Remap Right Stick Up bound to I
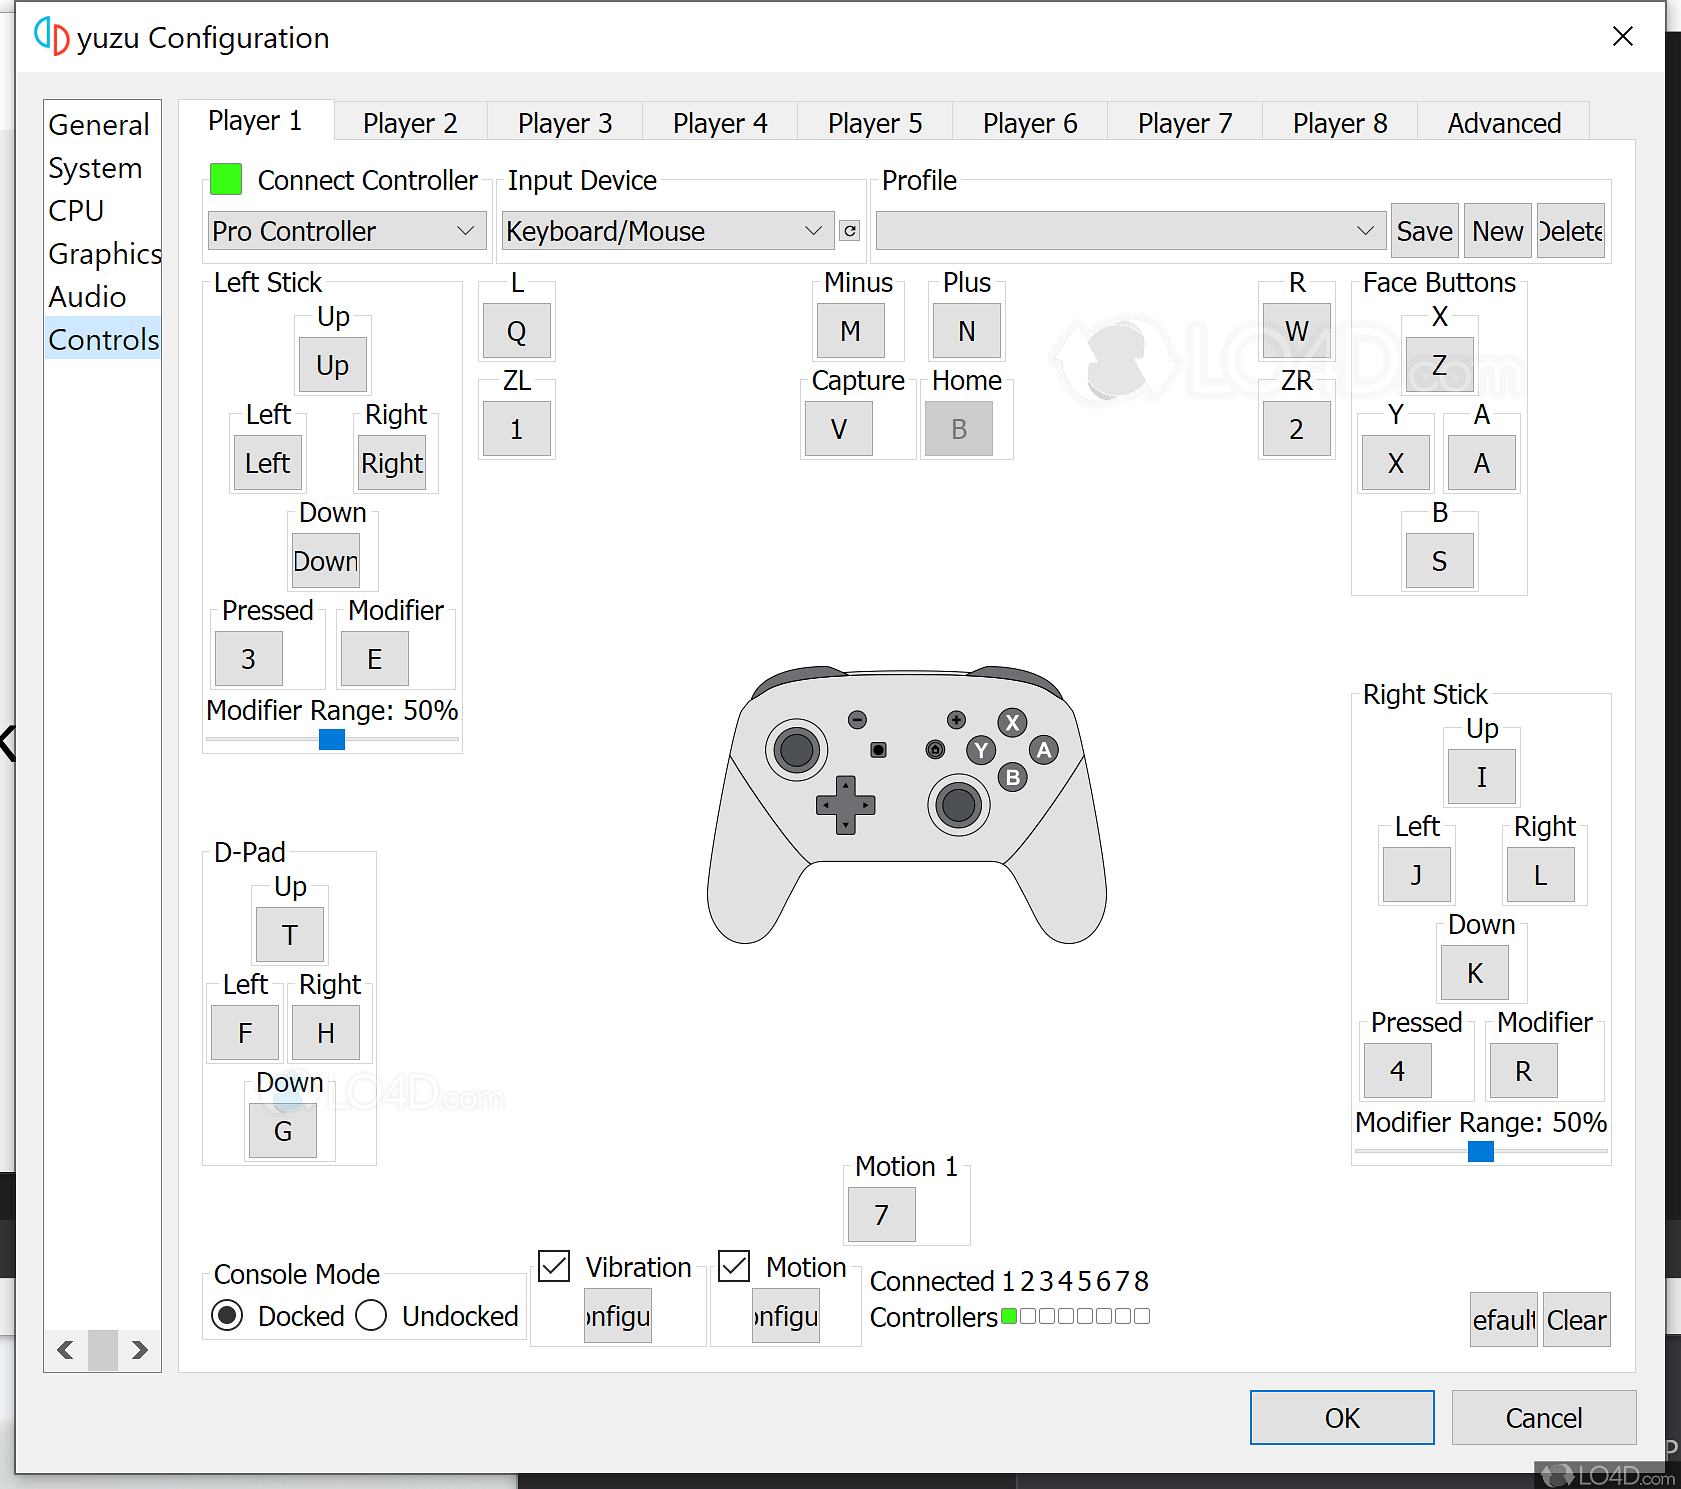Screen dimensions: 1681x1489 pos(1482,777)
